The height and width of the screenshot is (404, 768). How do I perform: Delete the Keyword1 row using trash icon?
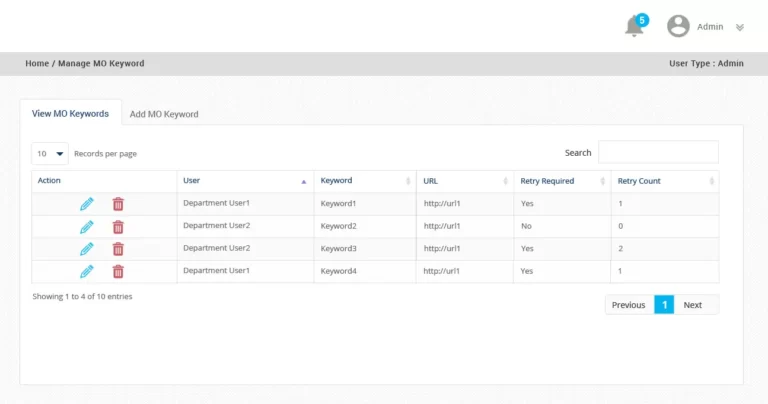(x=118, y=204)
